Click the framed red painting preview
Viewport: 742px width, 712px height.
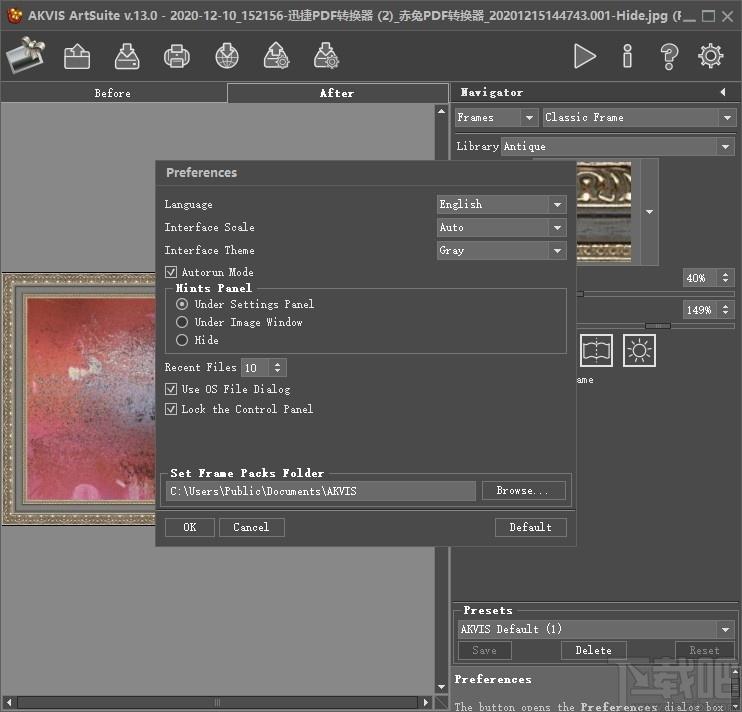coord(79,399)
